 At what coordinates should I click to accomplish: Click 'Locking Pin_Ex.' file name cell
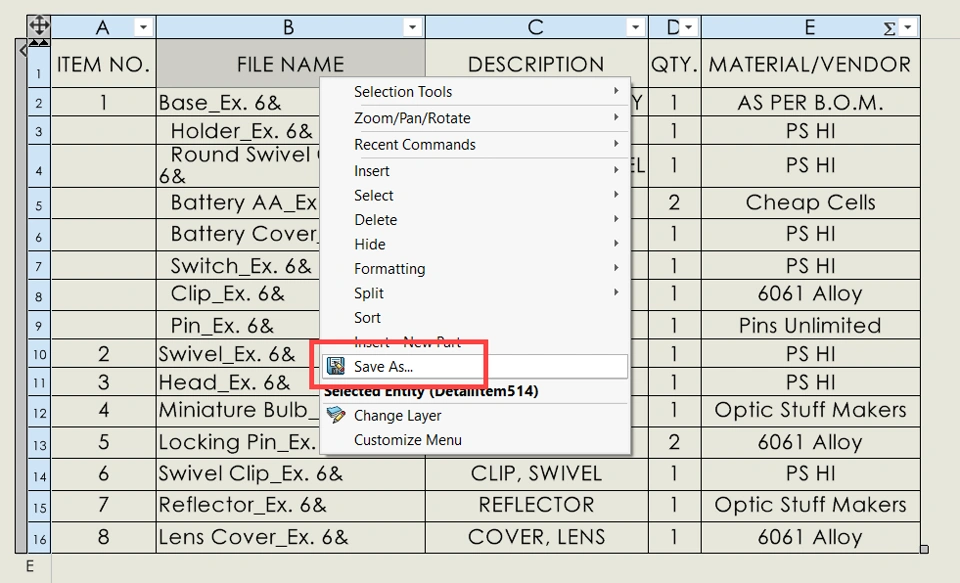tap(239, 442)
